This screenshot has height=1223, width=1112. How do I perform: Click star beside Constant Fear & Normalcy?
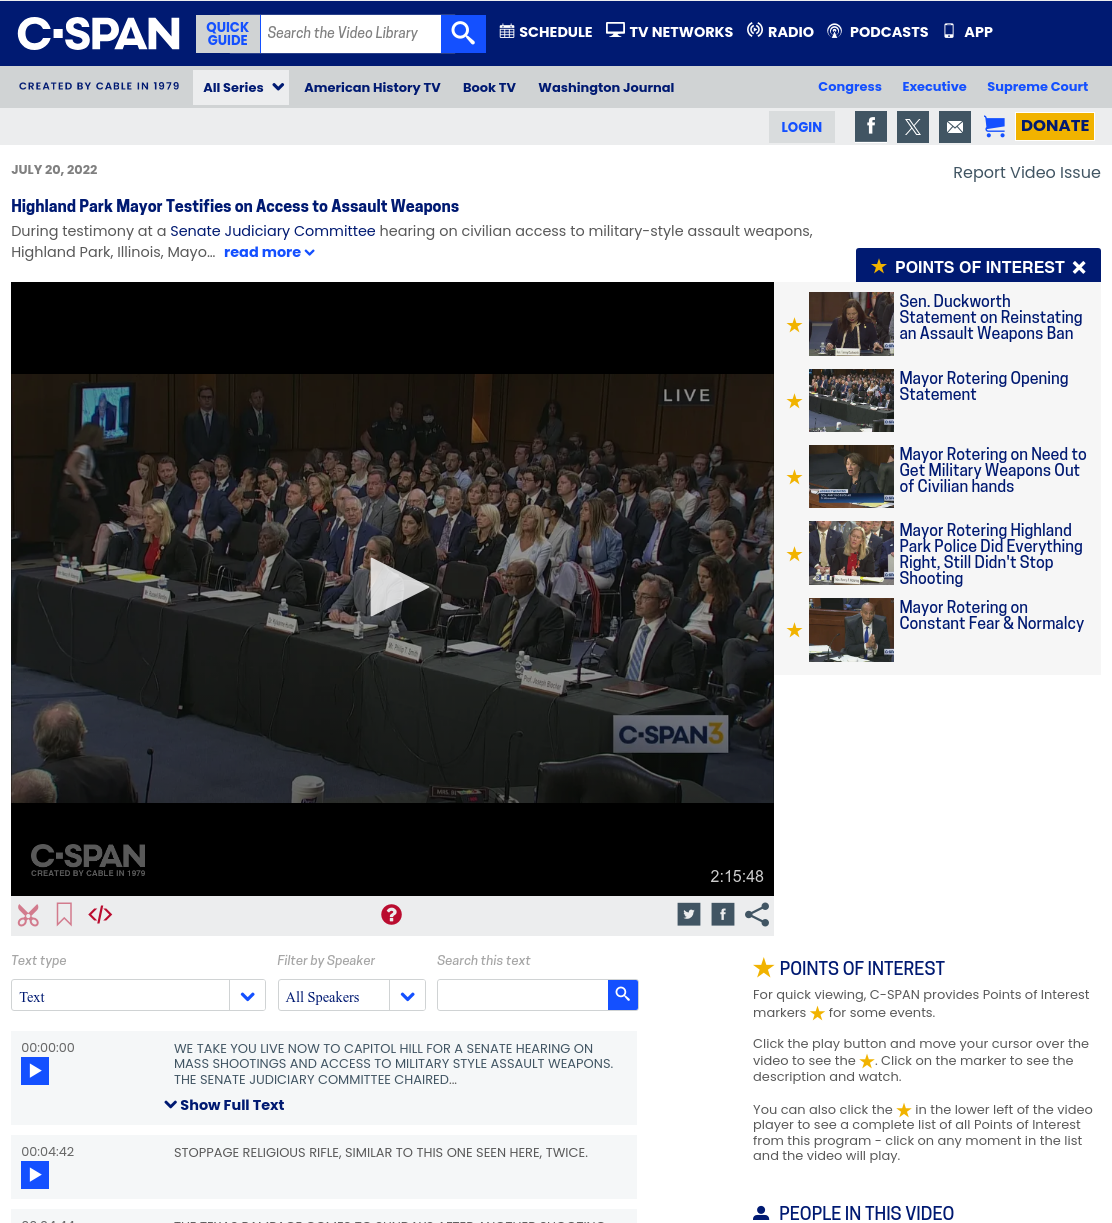coord(794,630)
